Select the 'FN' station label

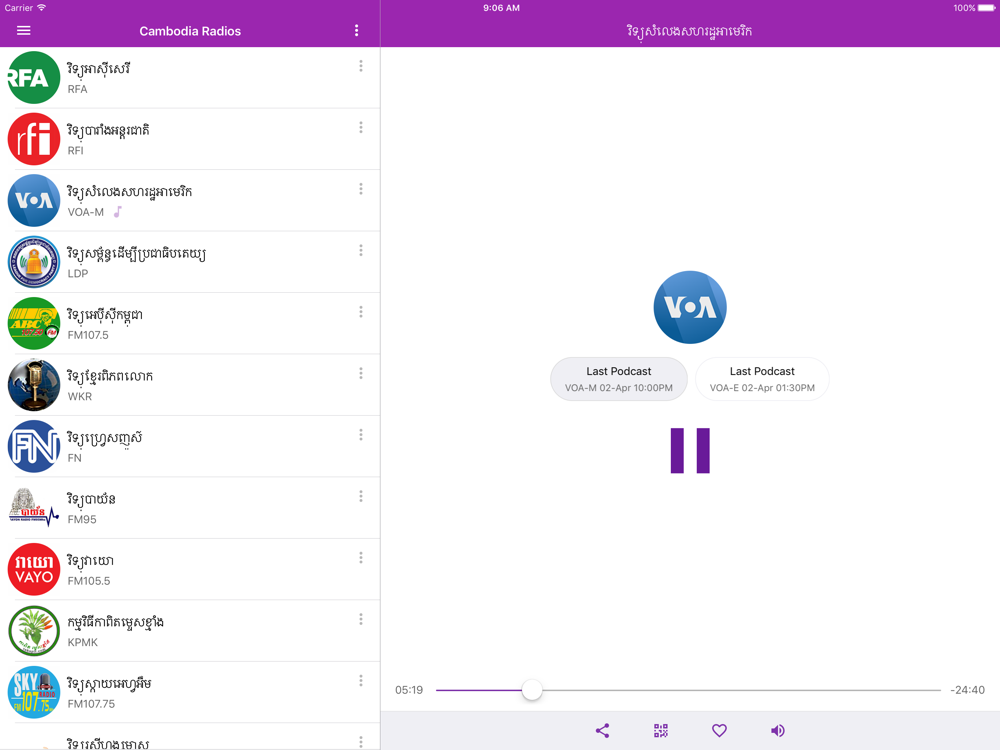click(x=75, y=458)
